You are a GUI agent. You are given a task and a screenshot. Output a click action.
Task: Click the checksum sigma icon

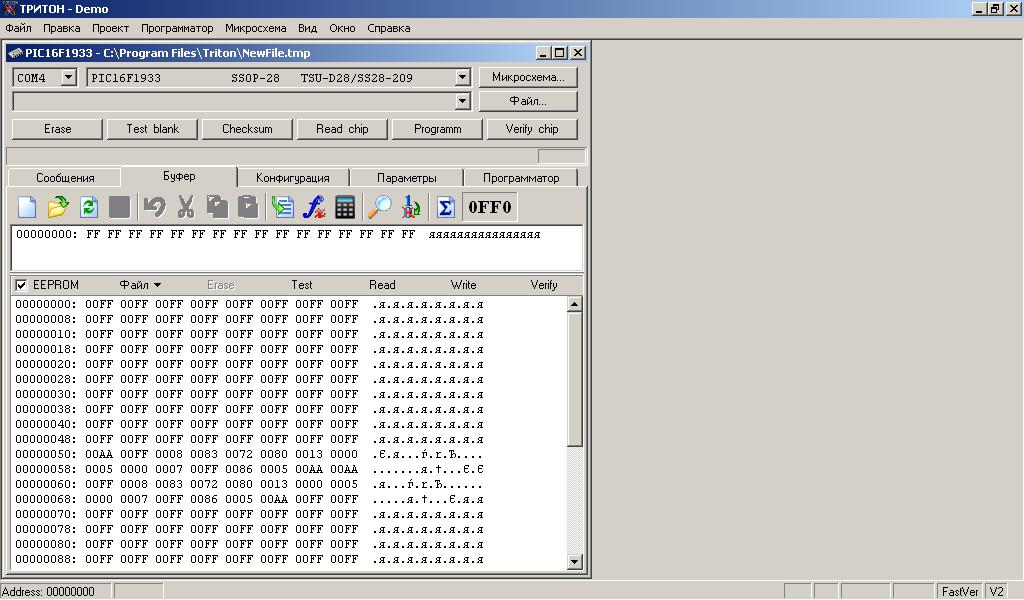pos(446,207)
